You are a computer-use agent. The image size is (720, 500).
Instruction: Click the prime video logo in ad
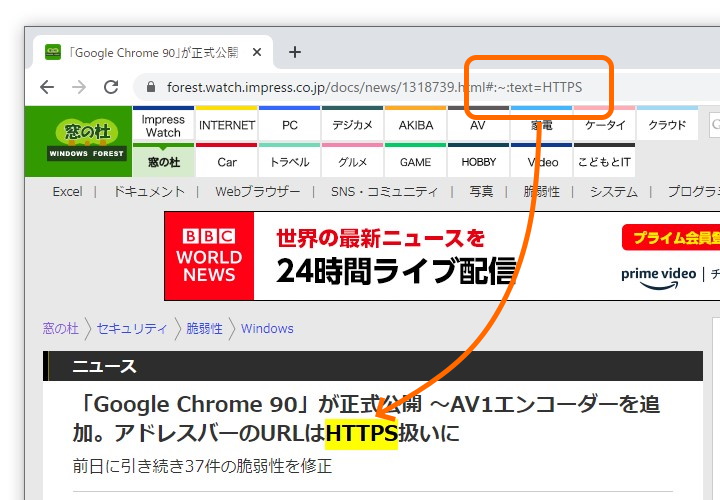[658, 278]
